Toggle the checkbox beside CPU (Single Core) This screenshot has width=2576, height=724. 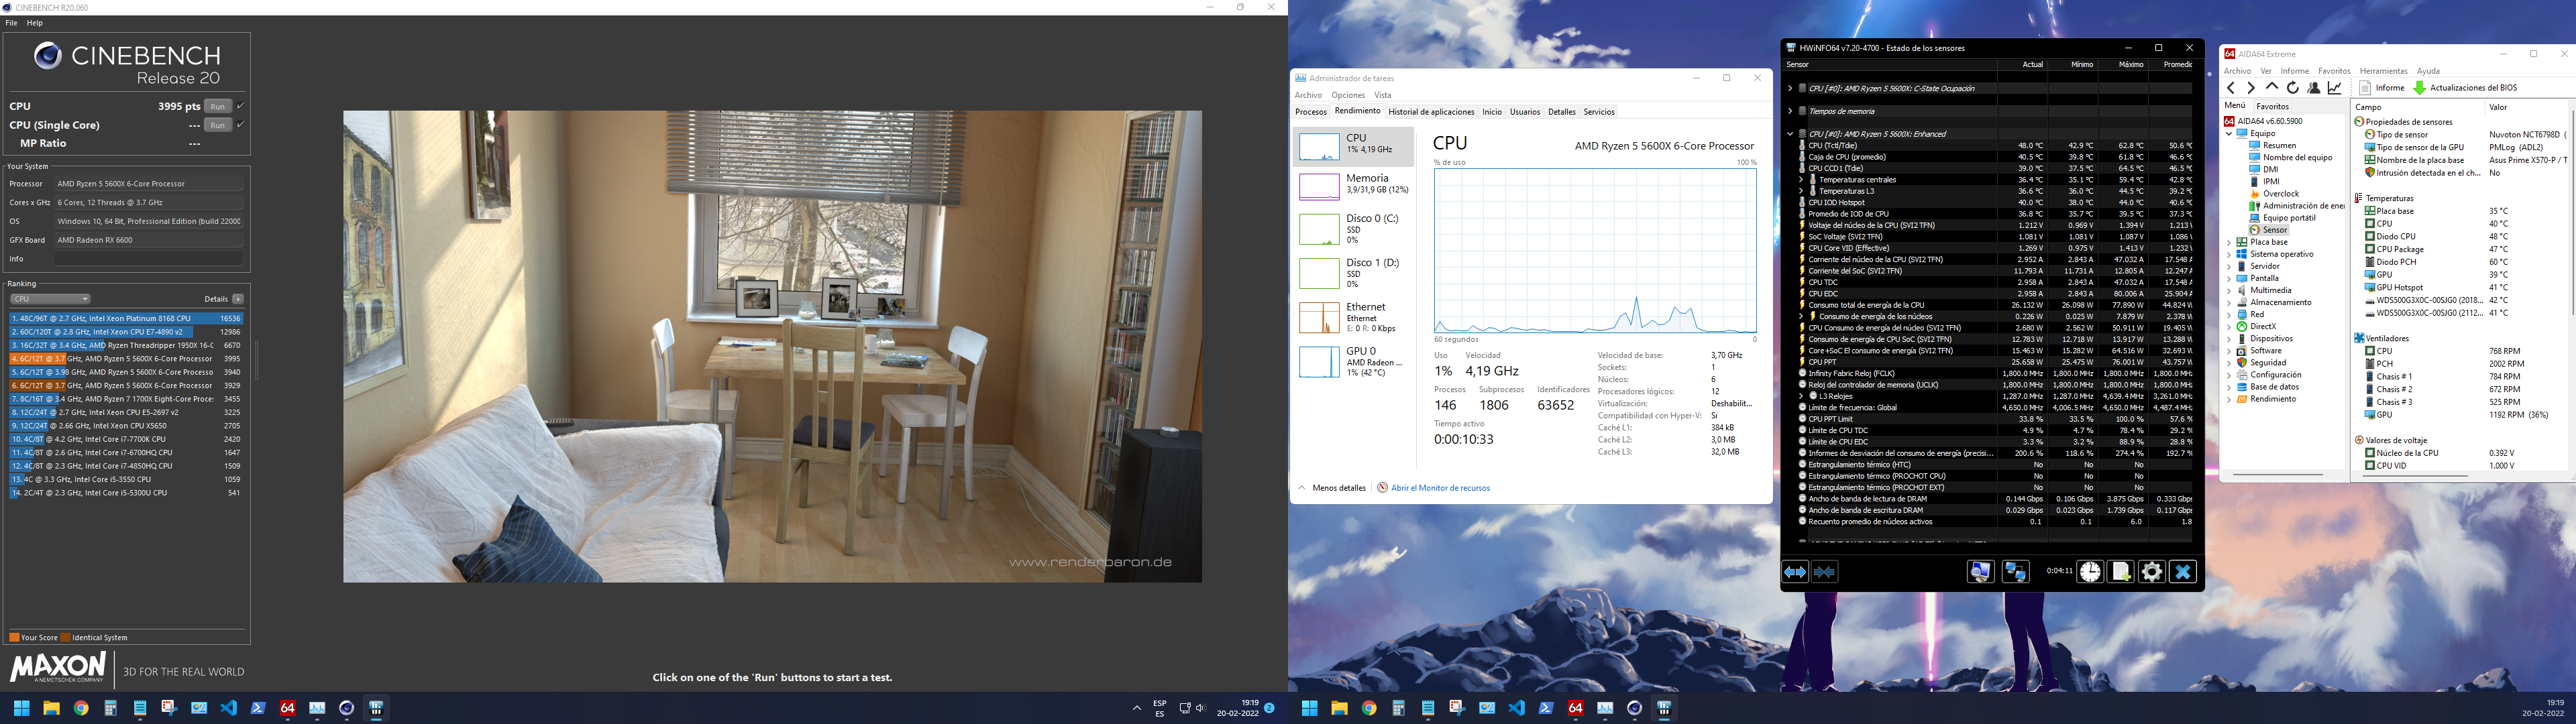pyautogui.click(x=240, y=125)
